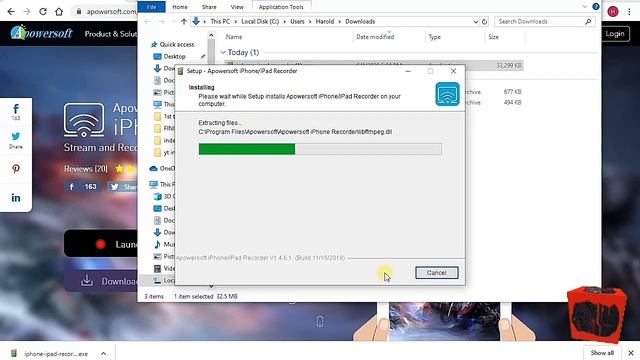Click the 'Downloads' breadcrumb segment
Image resolution: width=640 pixels, height=360 pixels.
pyautogui.click(x=360, y=22)
